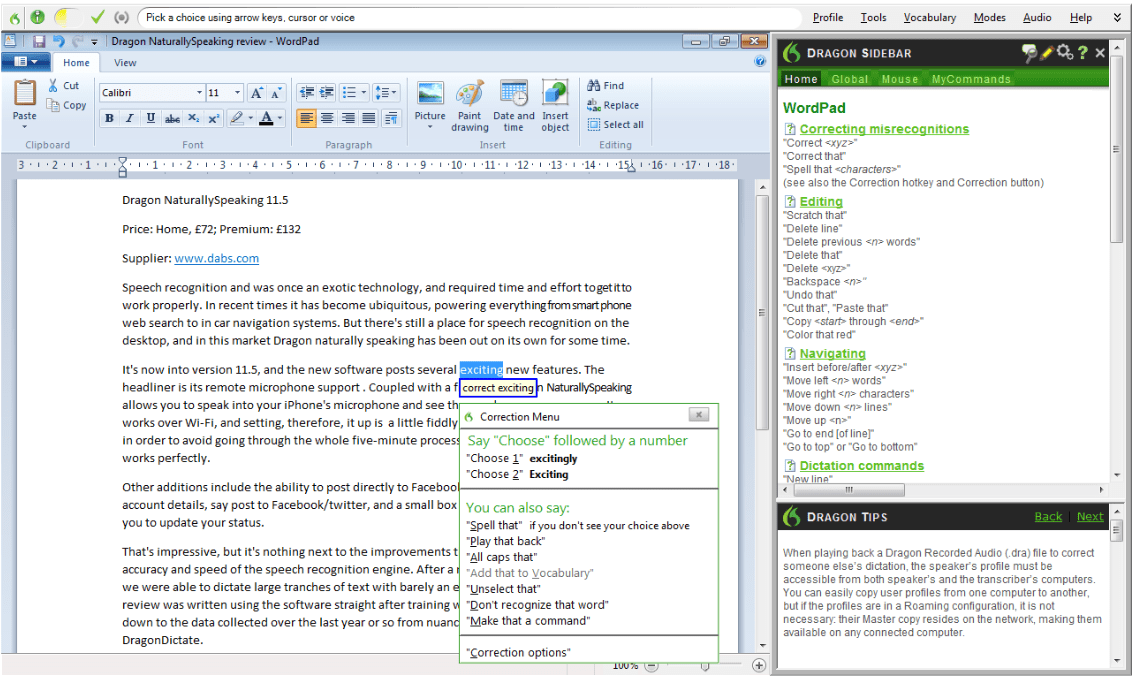The image size is (1134, 676).
Task: Switch to the View ribbon tab
Action: click(125, 63)
